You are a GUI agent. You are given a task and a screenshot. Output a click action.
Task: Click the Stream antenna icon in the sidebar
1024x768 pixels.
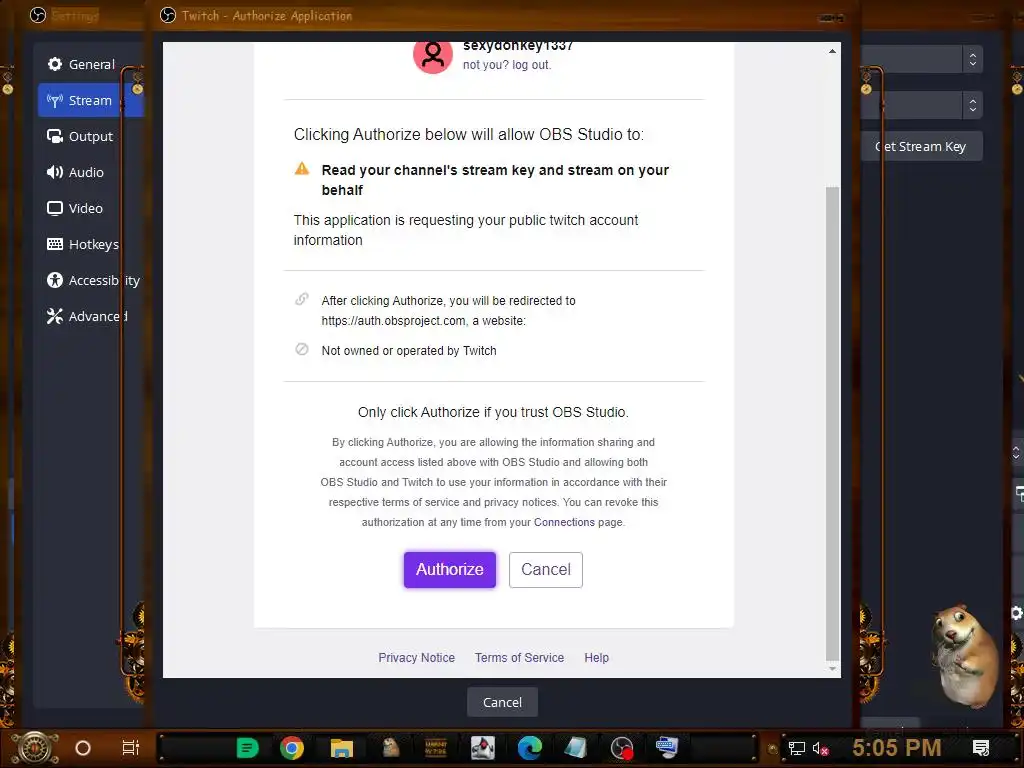pyautogui.click(x=55, y=100)
